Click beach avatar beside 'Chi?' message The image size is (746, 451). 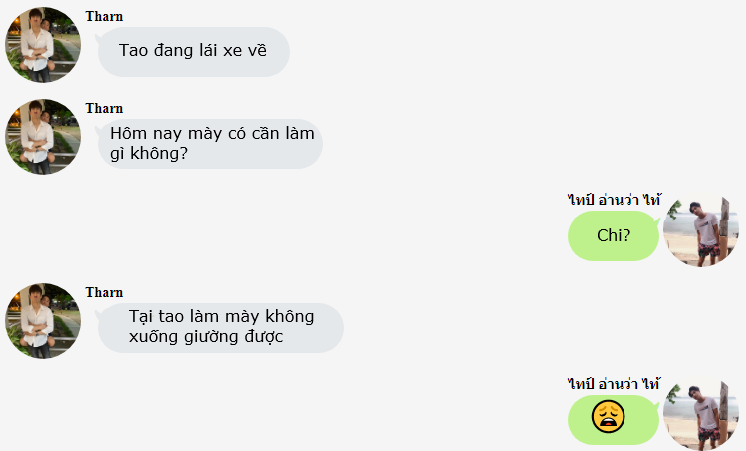click(x=701, y=229)
